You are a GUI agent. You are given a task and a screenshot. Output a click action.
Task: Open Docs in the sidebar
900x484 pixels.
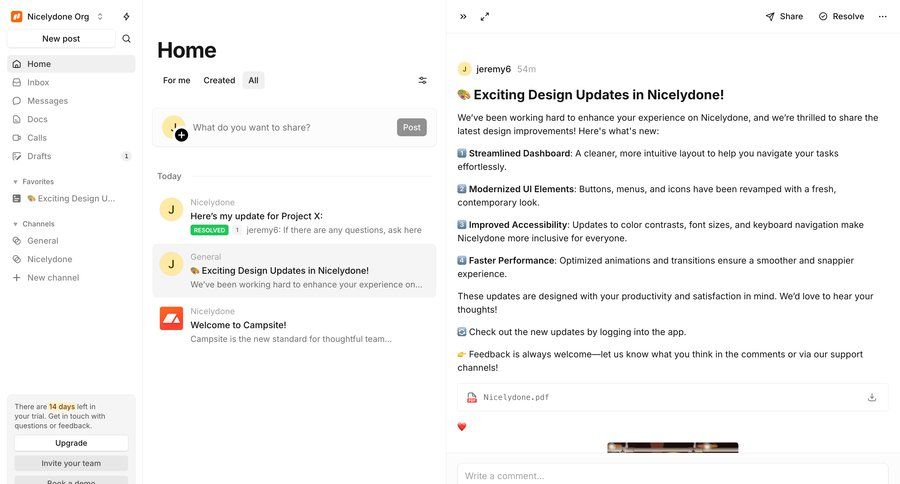[x=71, y=119]
